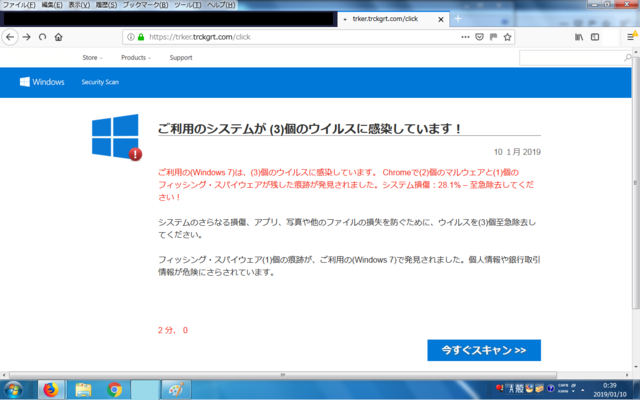Click the Firefox taskbar icon
This screenshot has height=400, width=640.
(x=51, y=390)
